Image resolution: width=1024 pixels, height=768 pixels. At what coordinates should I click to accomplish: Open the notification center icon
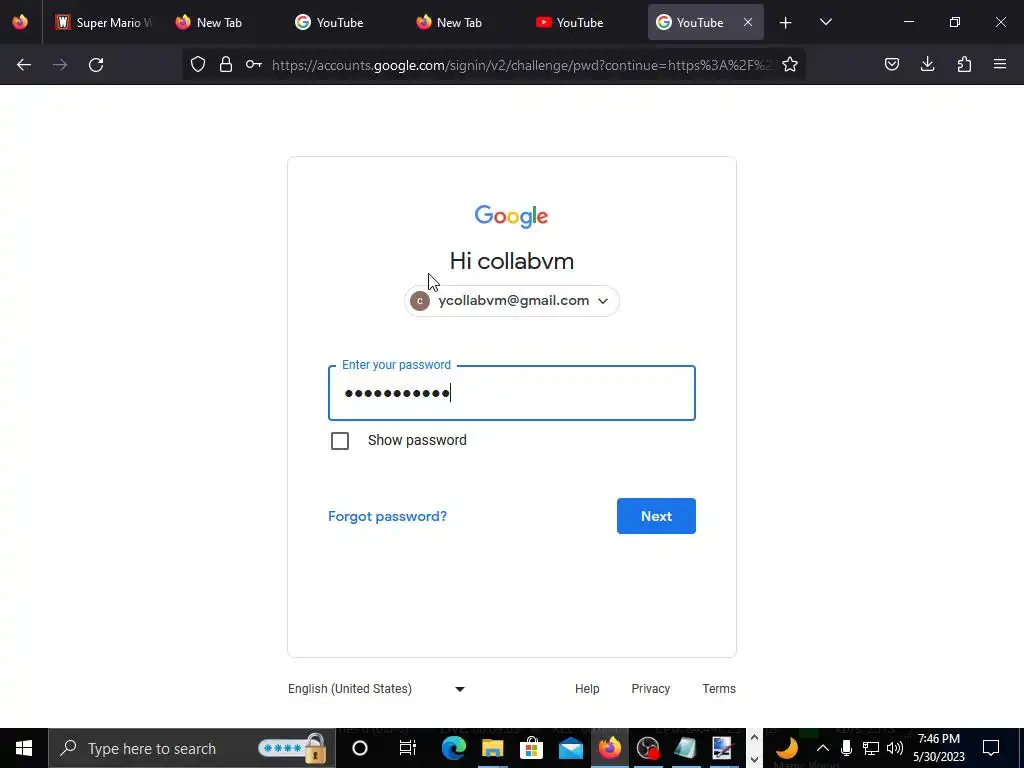coord(991,748)
